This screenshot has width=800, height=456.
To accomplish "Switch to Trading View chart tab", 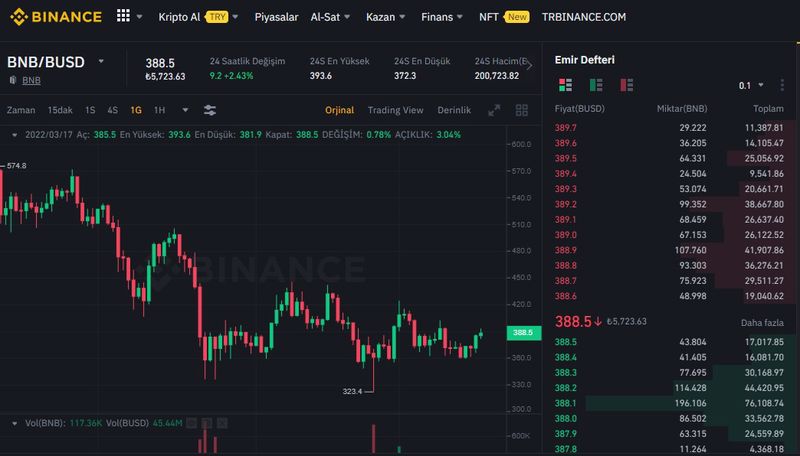I will 395,110.
